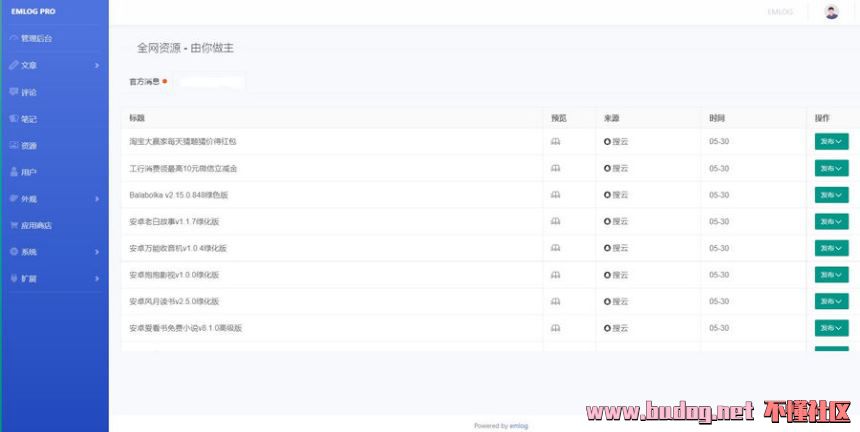Select title Balabolka v2.15.0.848绿色版
The image size is (860, 432).
coord(178,195)
